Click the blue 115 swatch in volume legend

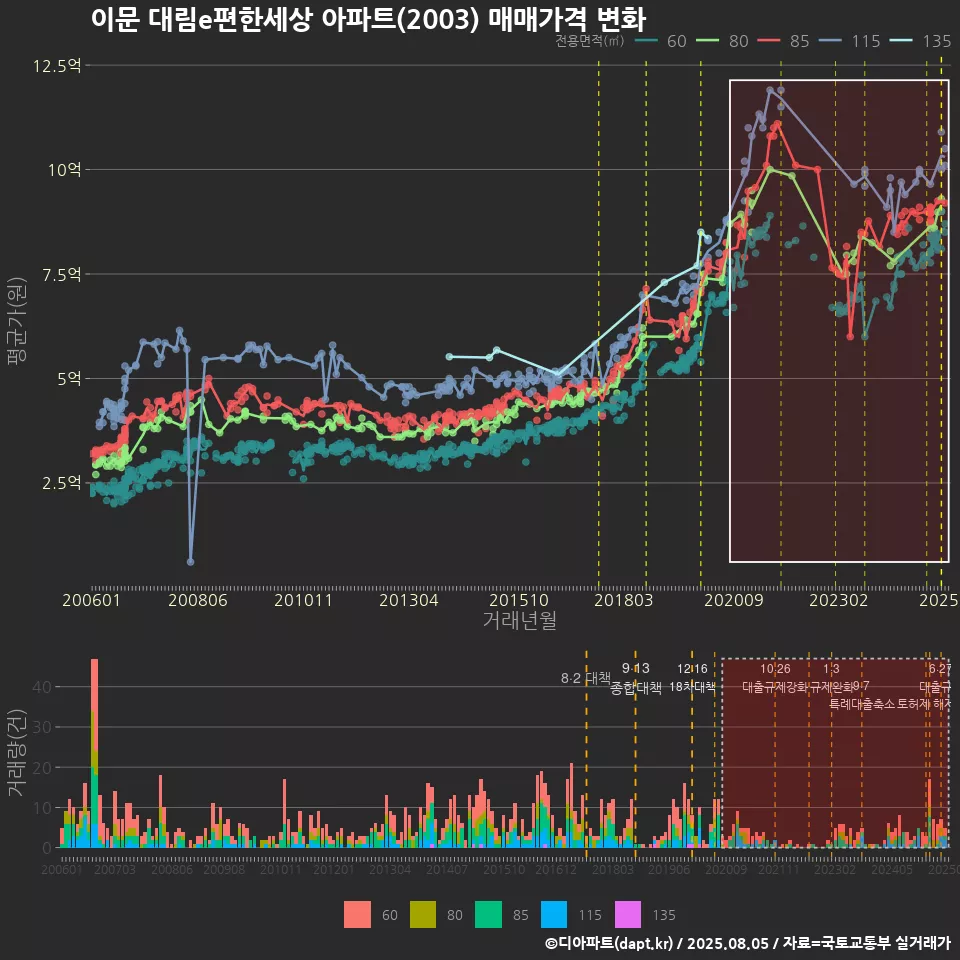(x=554, y=915)
